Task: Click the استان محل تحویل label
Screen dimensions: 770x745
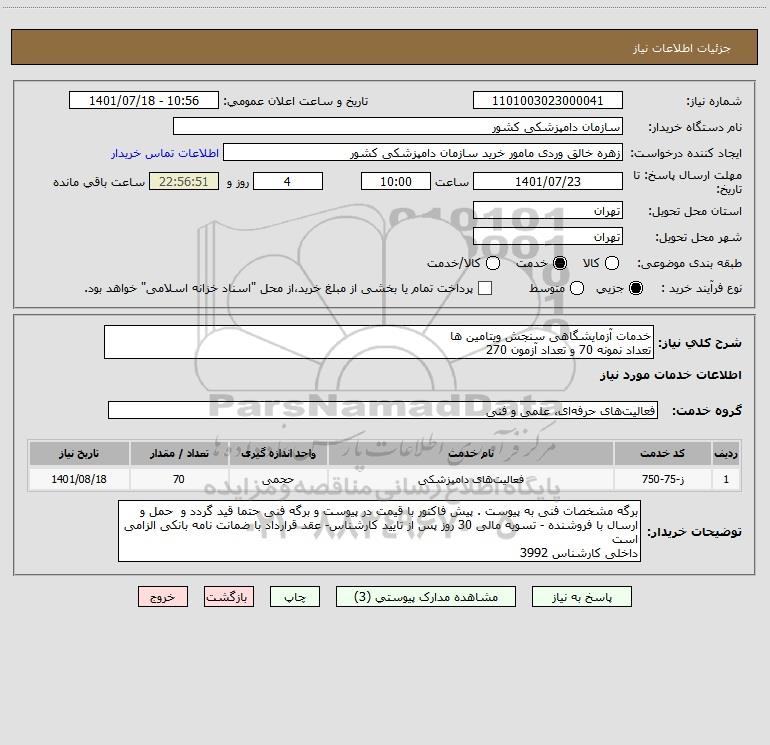Action: 695,212
